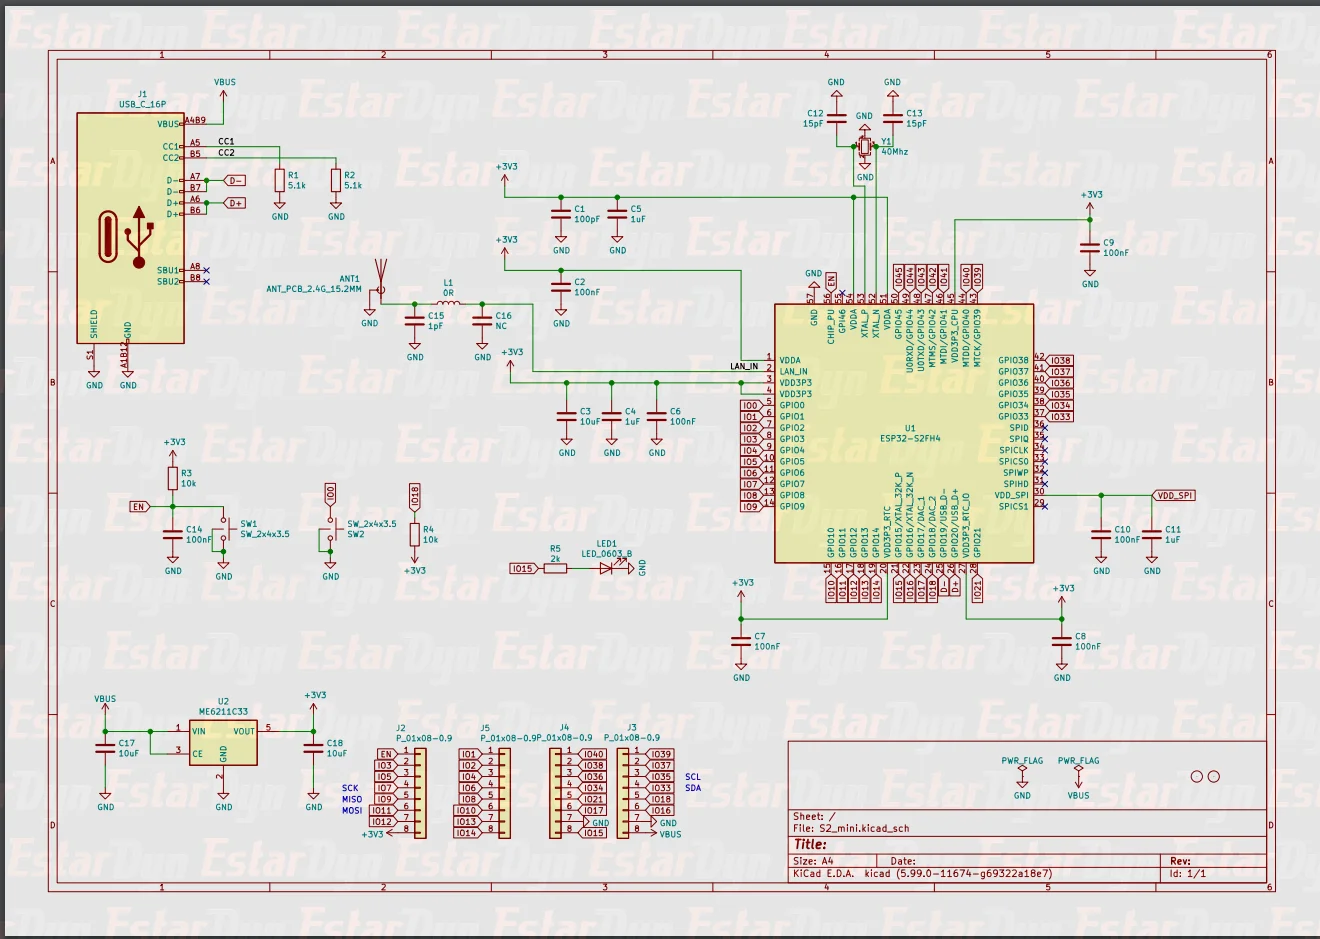Image resolution: width=1320 pixels, height=939 pixels.
Task: Select resistor R5 next to LED1
Action: [x=555, y=568]
